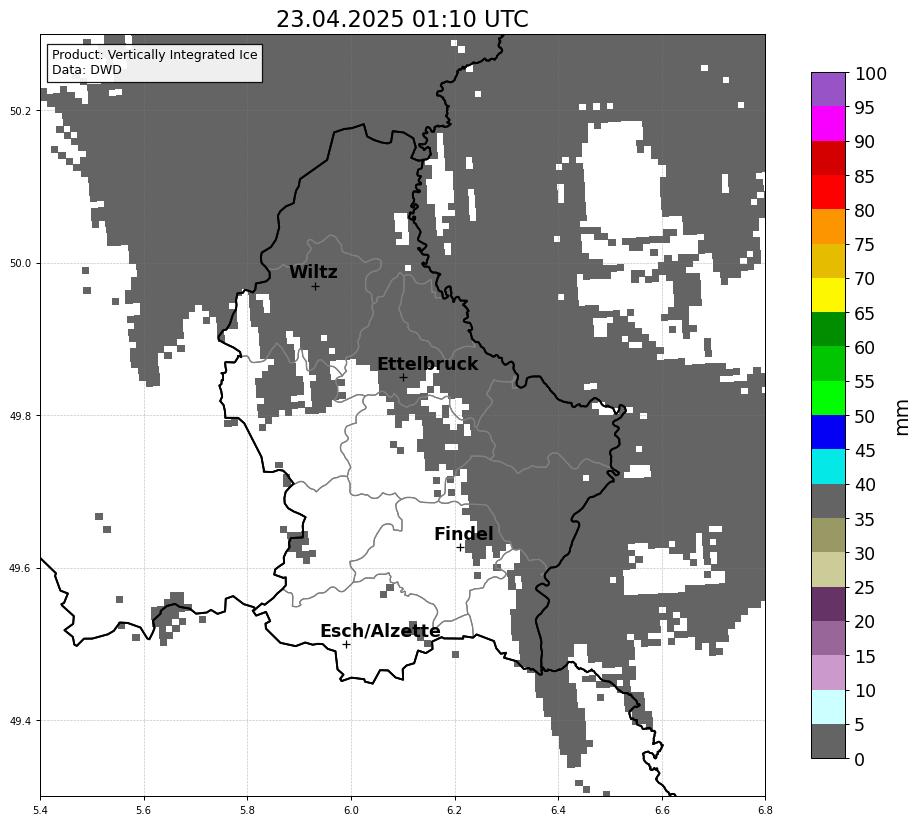Select the Esch/Alzette station label
The width and height of the screenshot is (920, 824).
tap(380, 631)
